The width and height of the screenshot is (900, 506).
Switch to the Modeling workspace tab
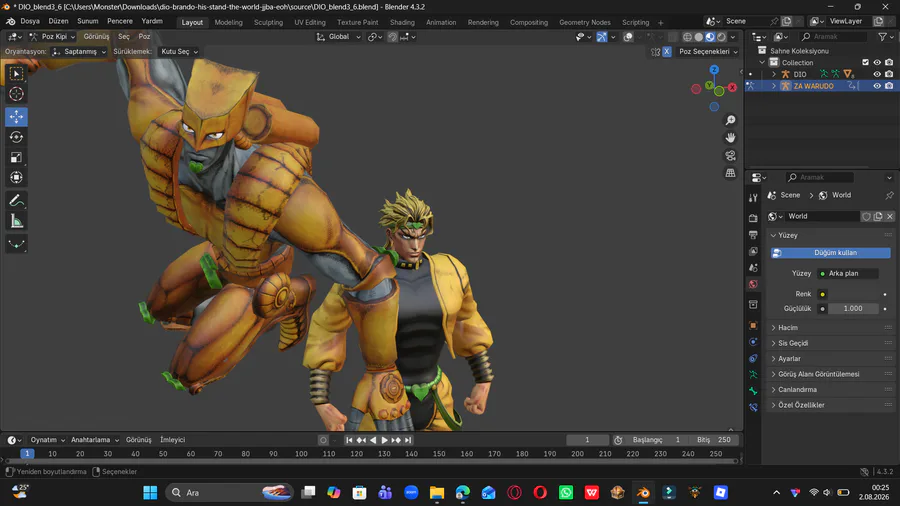pos(228,22)
